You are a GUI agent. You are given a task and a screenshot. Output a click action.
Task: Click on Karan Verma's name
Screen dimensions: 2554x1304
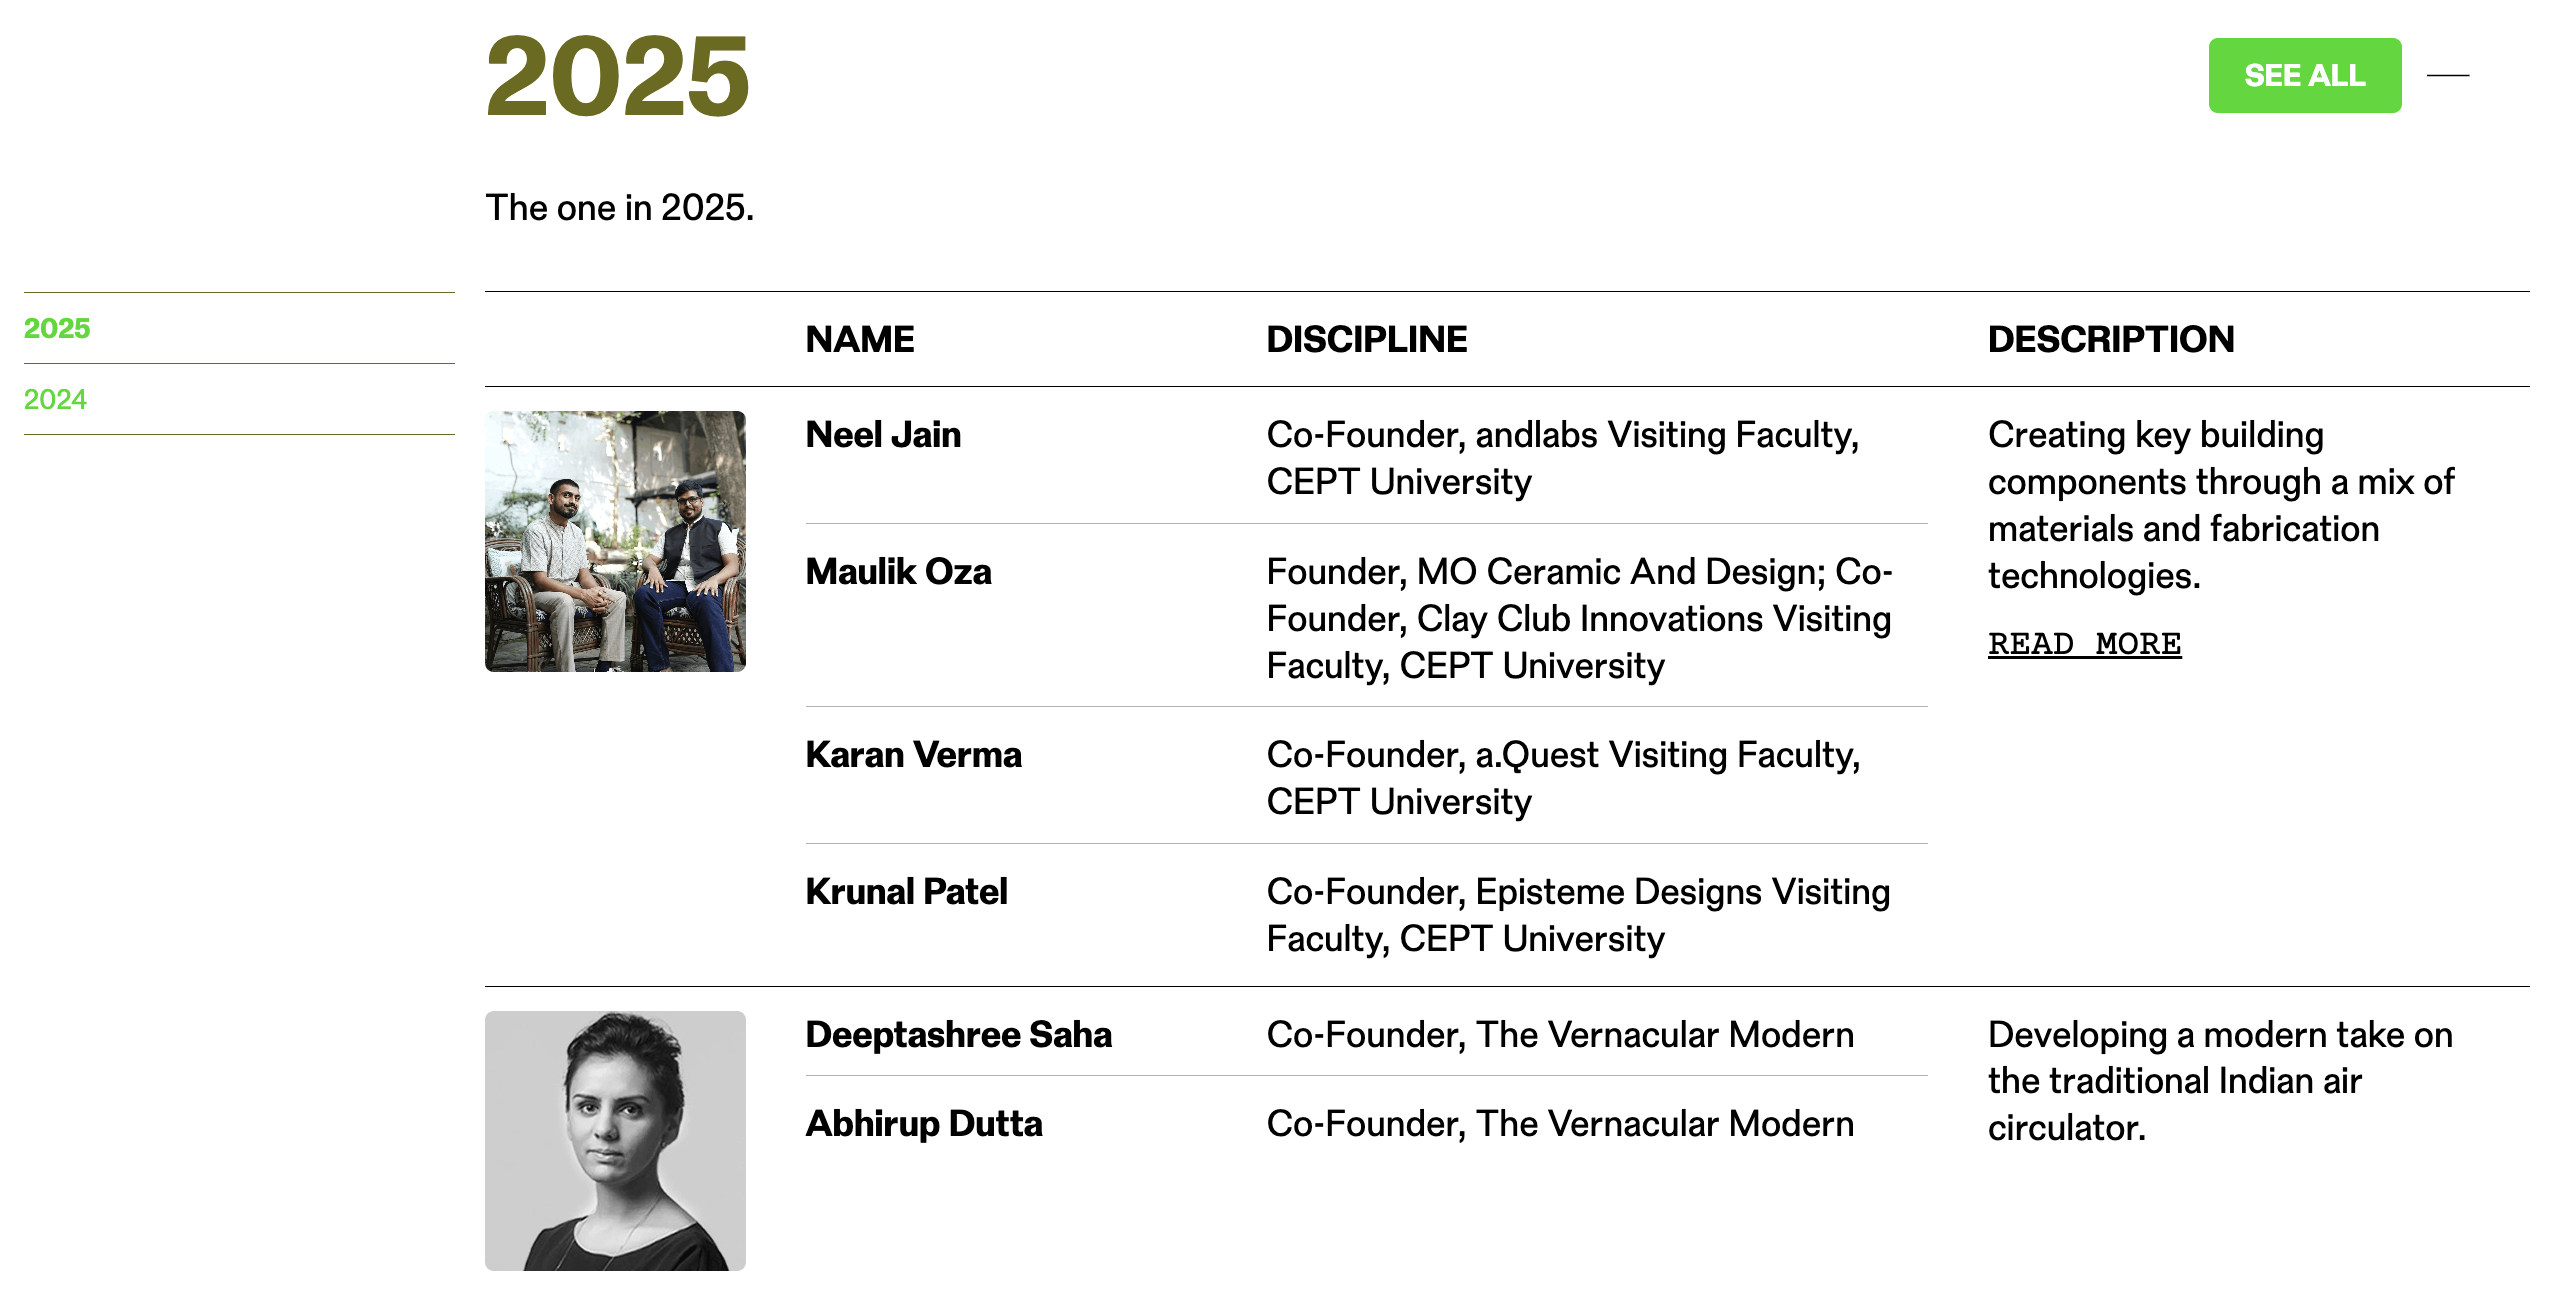pos(913,755)
